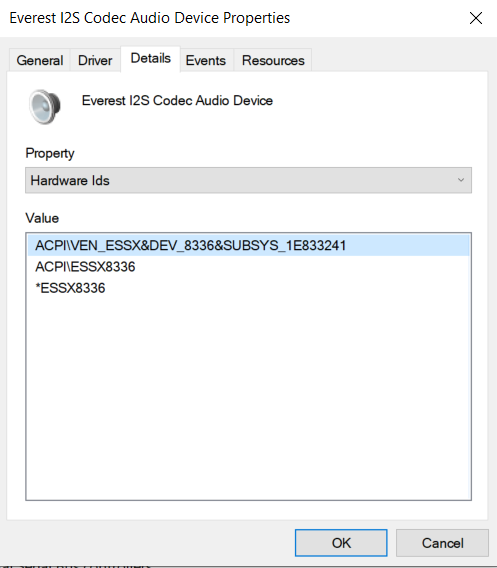Confirm with the OK button

point(341,543)
